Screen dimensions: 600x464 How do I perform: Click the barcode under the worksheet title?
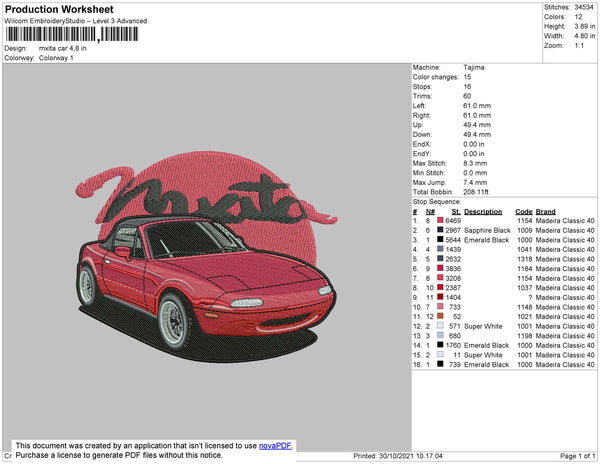(x=70, y=34)
